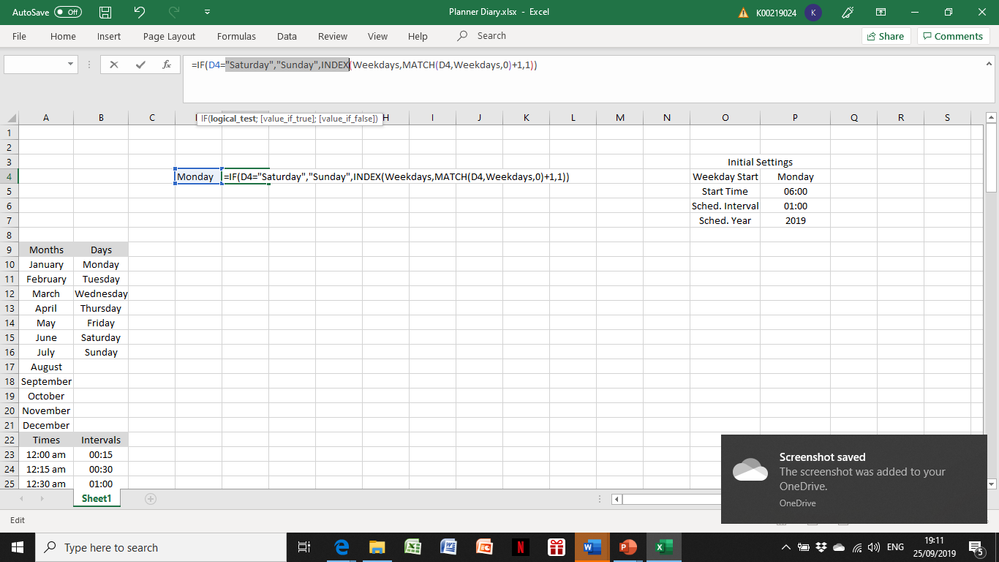
Task: Add a new sheet with plus icon
Action: [x=150, y=499]
